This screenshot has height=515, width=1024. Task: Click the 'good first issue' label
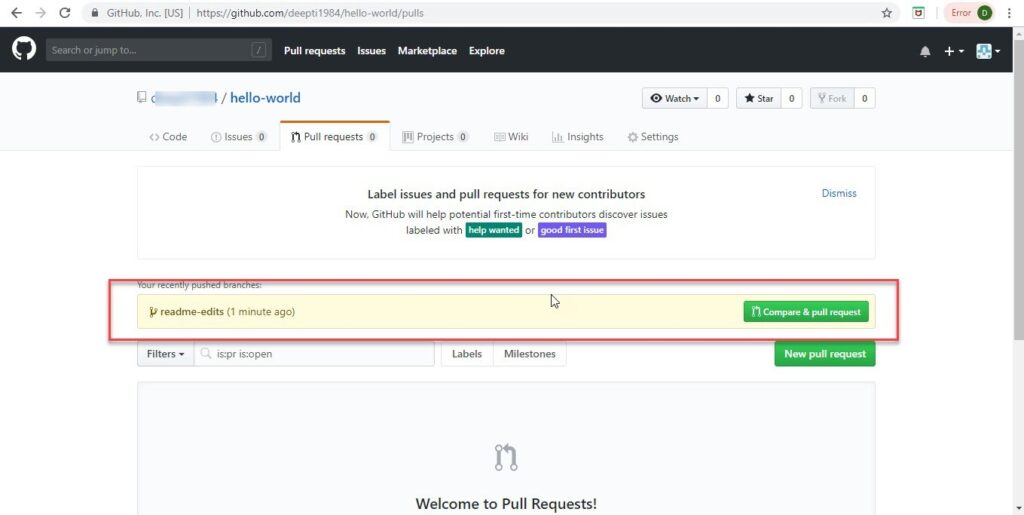(572, 230)
